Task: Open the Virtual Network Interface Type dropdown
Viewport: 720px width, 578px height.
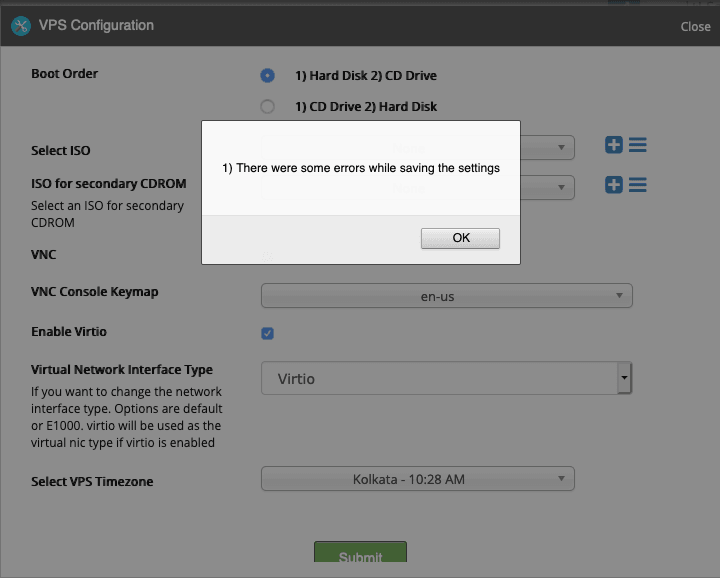Action: pos(446,379)
